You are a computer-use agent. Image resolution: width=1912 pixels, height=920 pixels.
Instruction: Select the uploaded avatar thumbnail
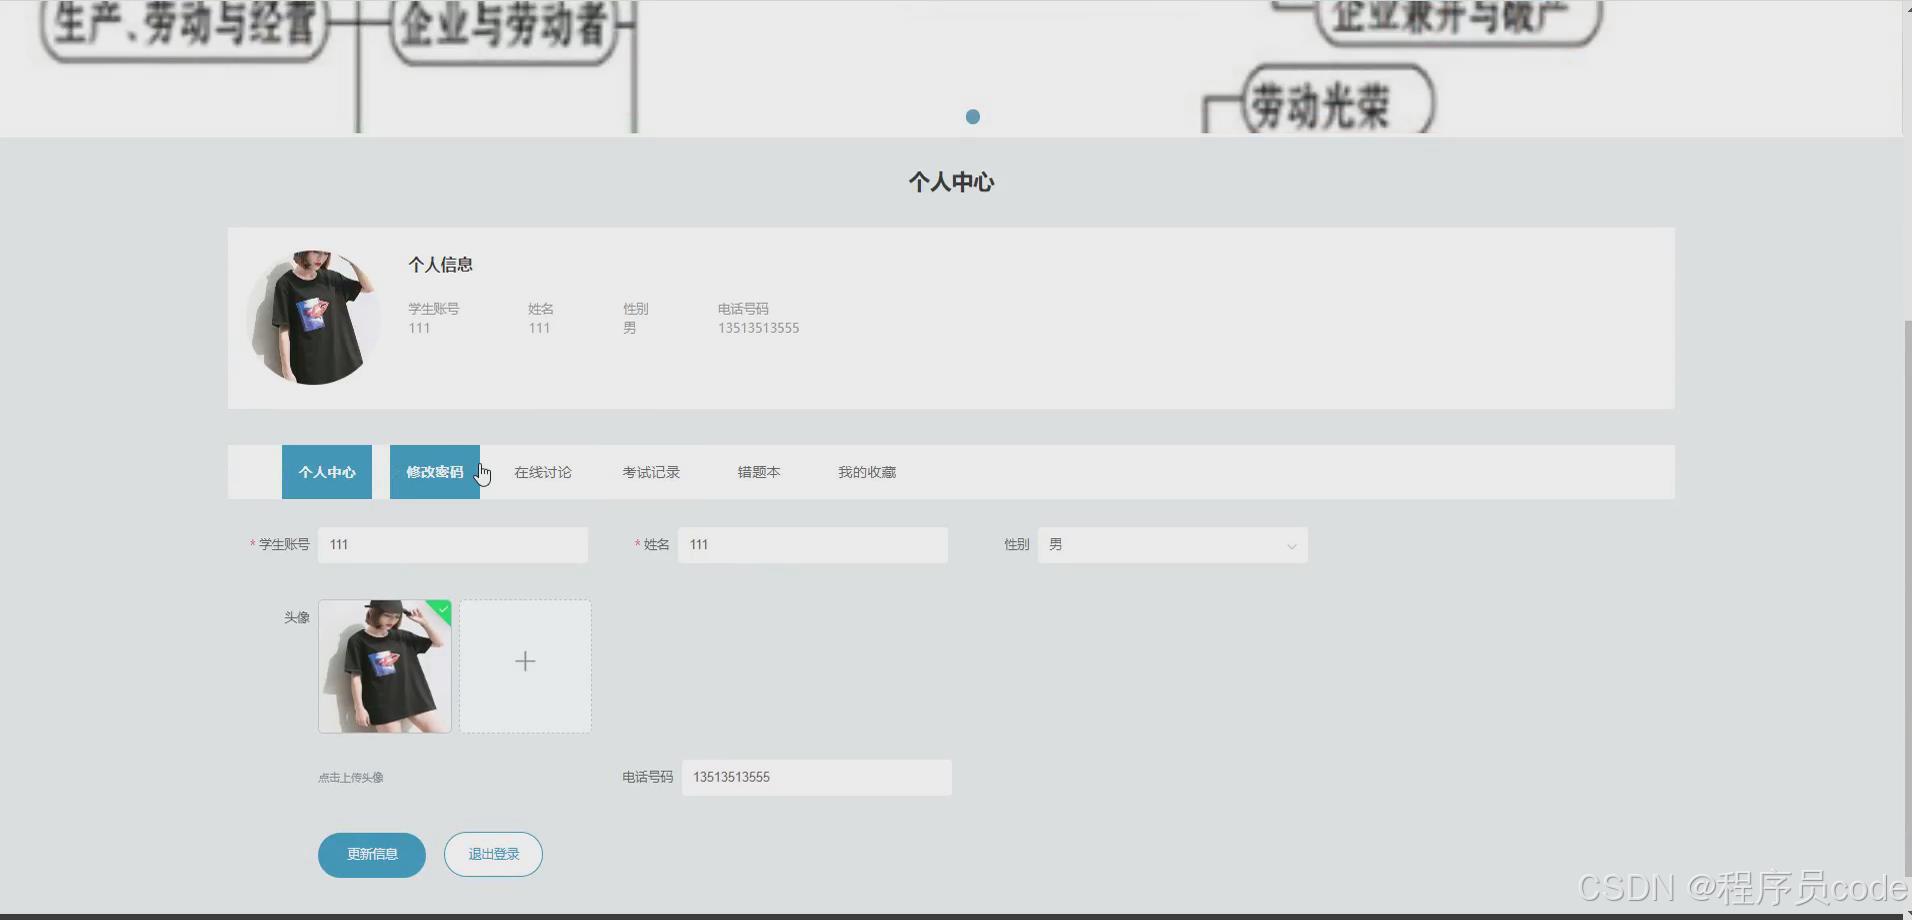(384, 665)
